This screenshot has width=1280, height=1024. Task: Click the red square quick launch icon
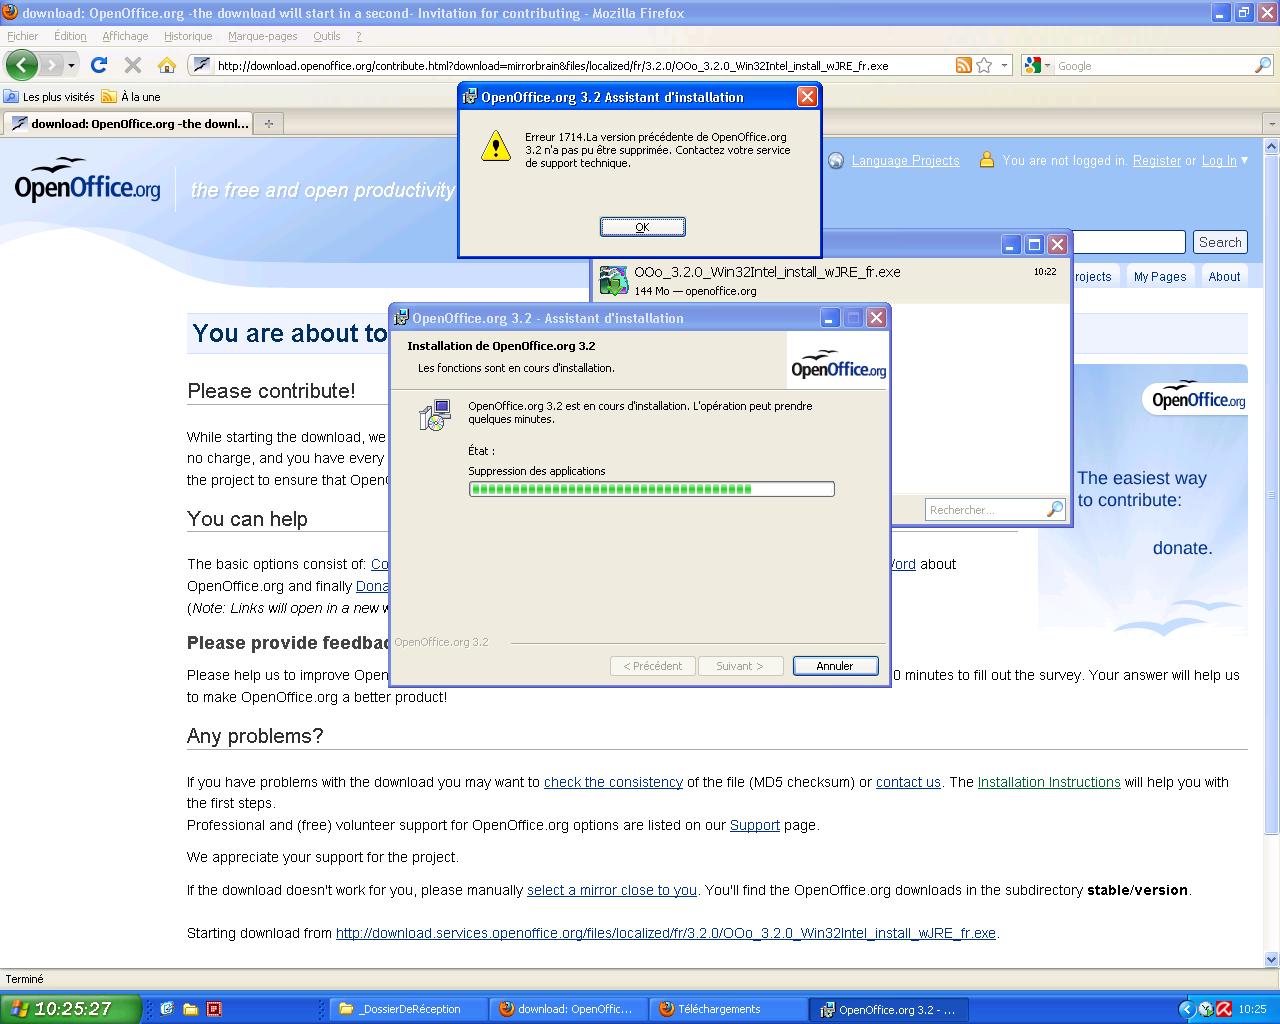click(213, 1009)
